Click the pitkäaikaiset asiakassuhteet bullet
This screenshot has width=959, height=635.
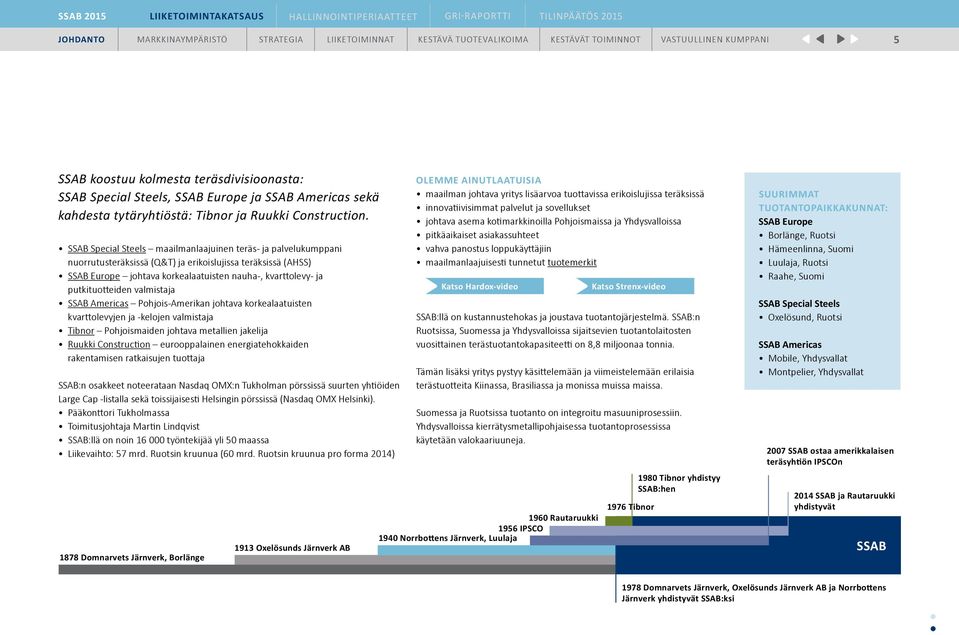pos(482,235)
